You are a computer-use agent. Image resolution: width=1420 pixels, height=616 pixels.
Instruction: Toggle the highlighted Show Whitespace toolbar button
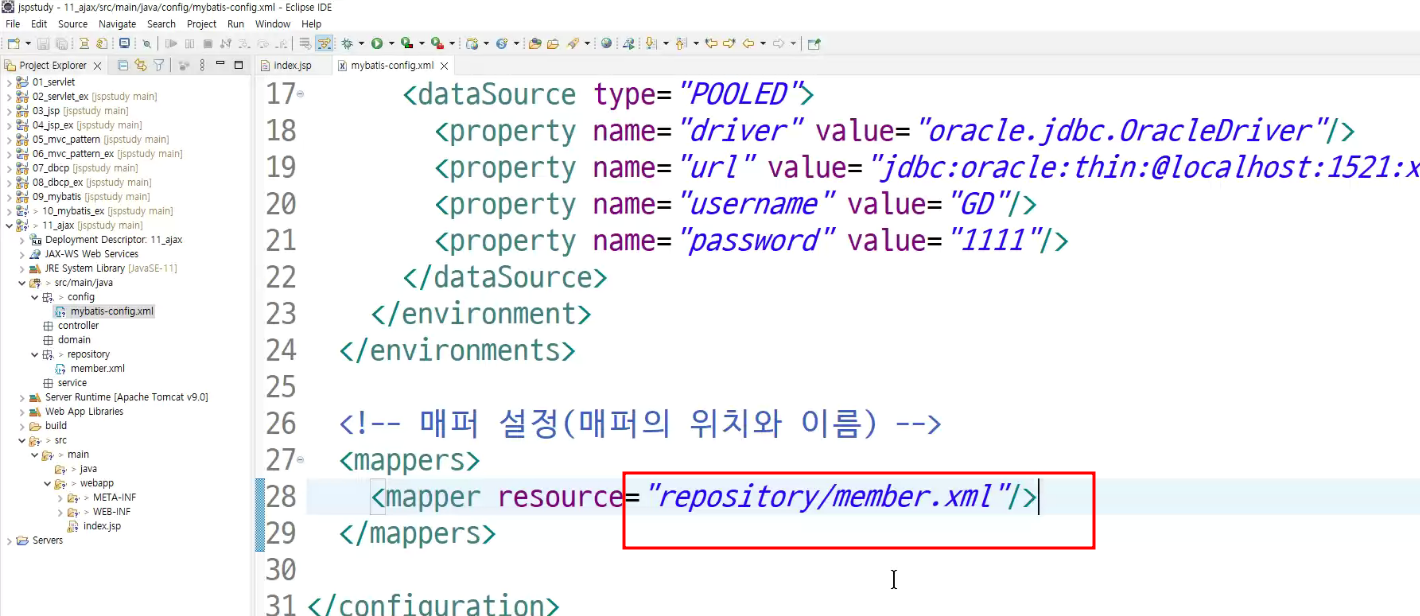324,44
